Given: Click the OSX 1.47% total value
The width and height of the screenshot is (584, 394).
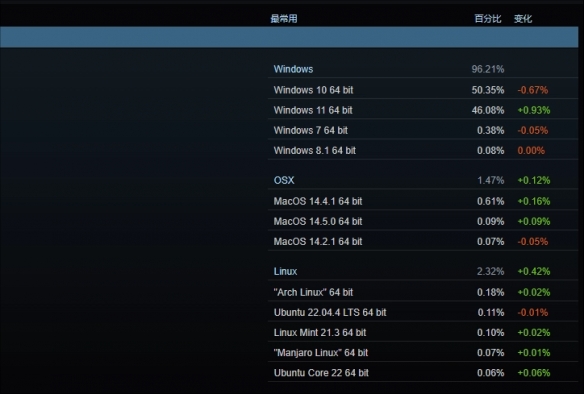Looking at the screenshot, I should (x=491, y=180).
